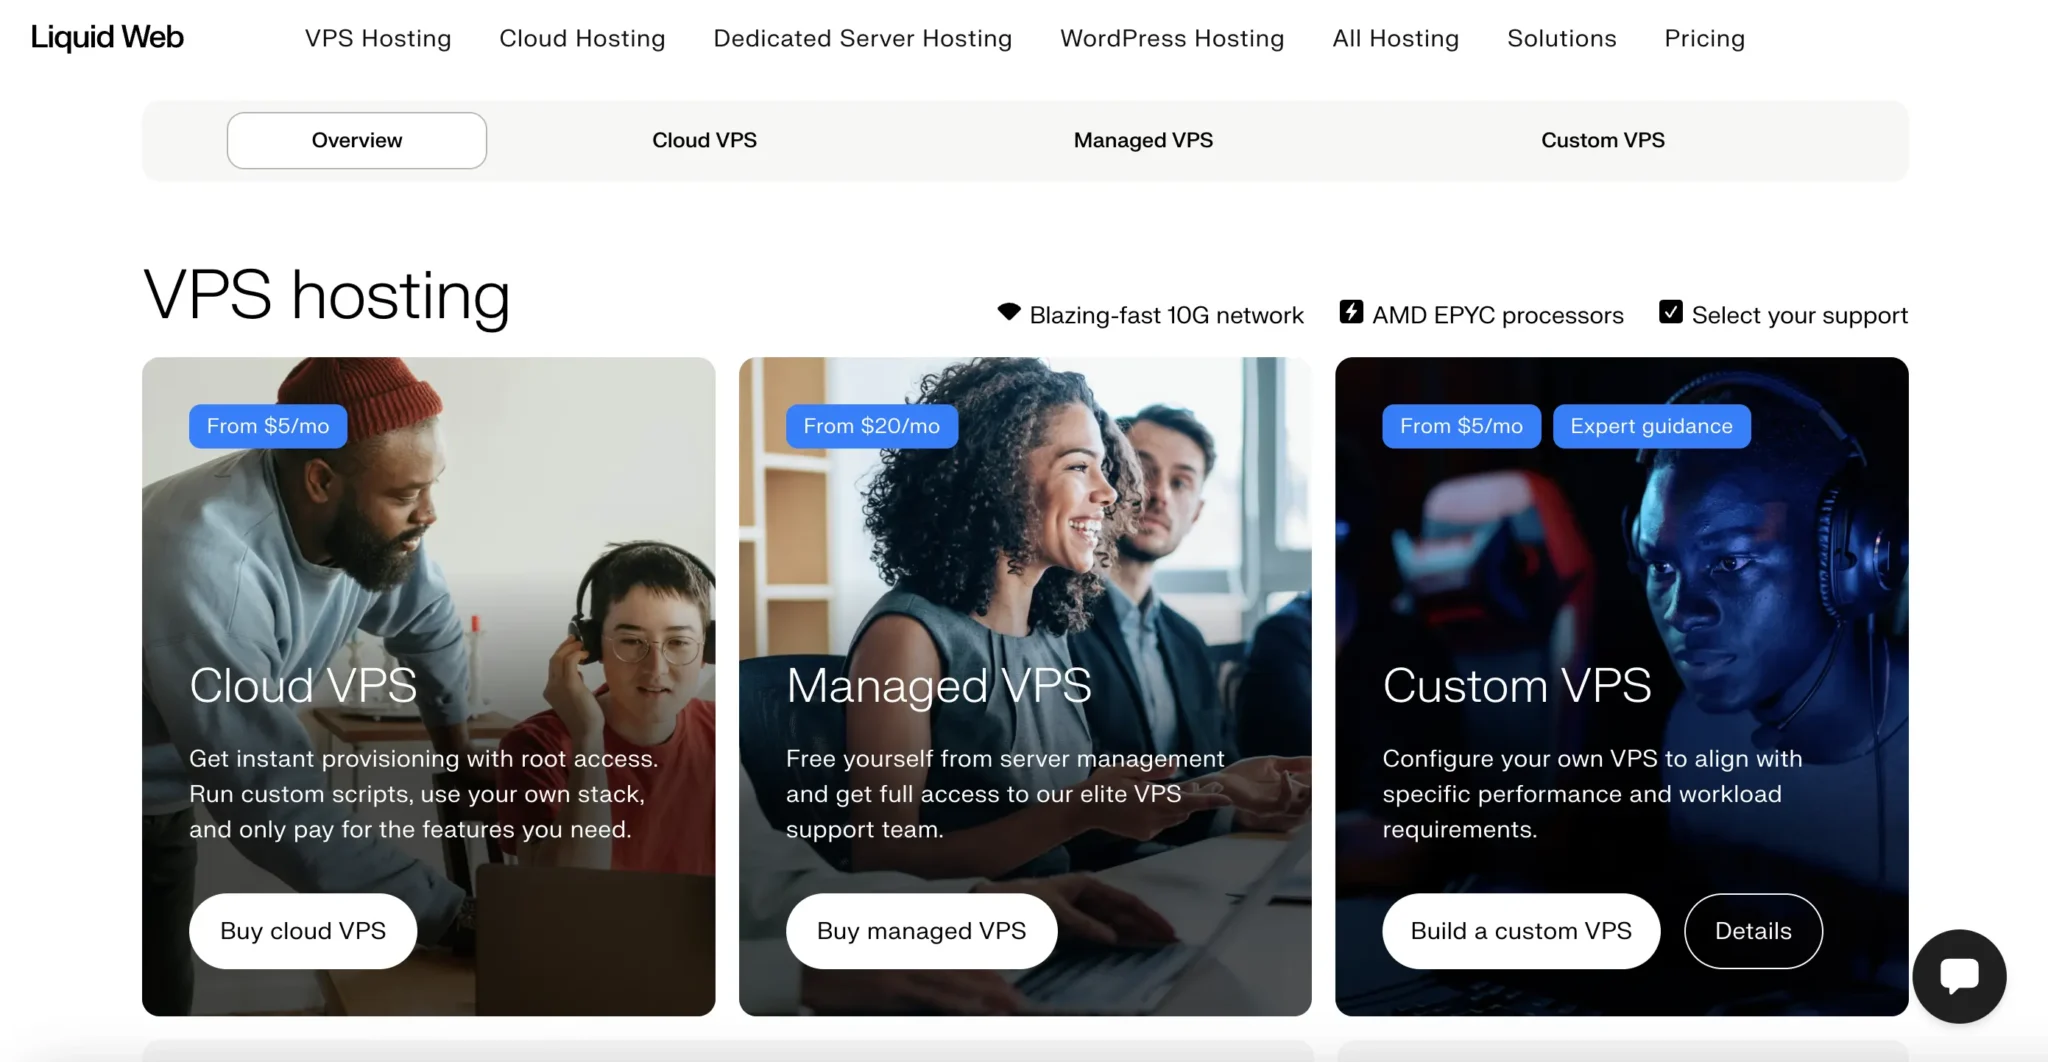Click the Build a custom VPS button
The height and width of the screenshot is (1062, 2048).
[x=1520, y=930]
